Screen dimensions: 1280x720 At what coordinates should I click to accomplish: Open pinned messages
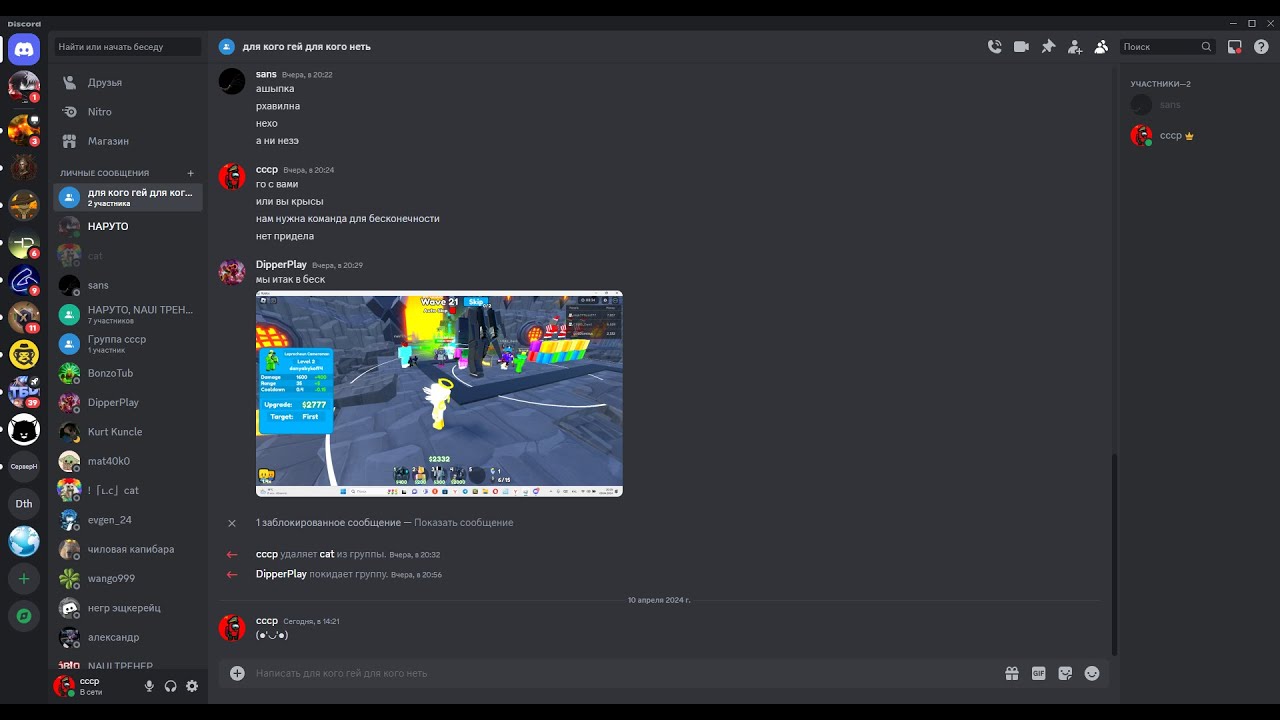pos(1048,46)
